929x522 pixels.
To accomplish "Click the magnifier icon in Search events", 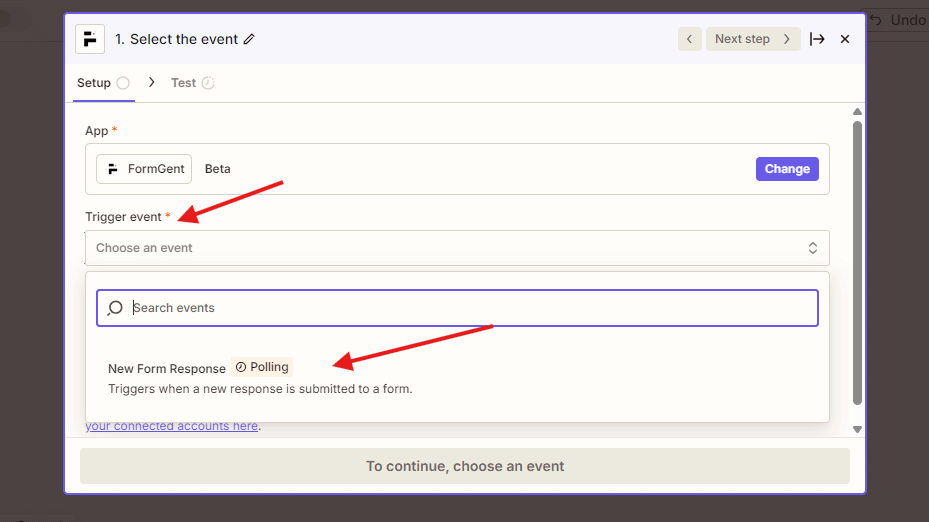I will coord(115,308).
